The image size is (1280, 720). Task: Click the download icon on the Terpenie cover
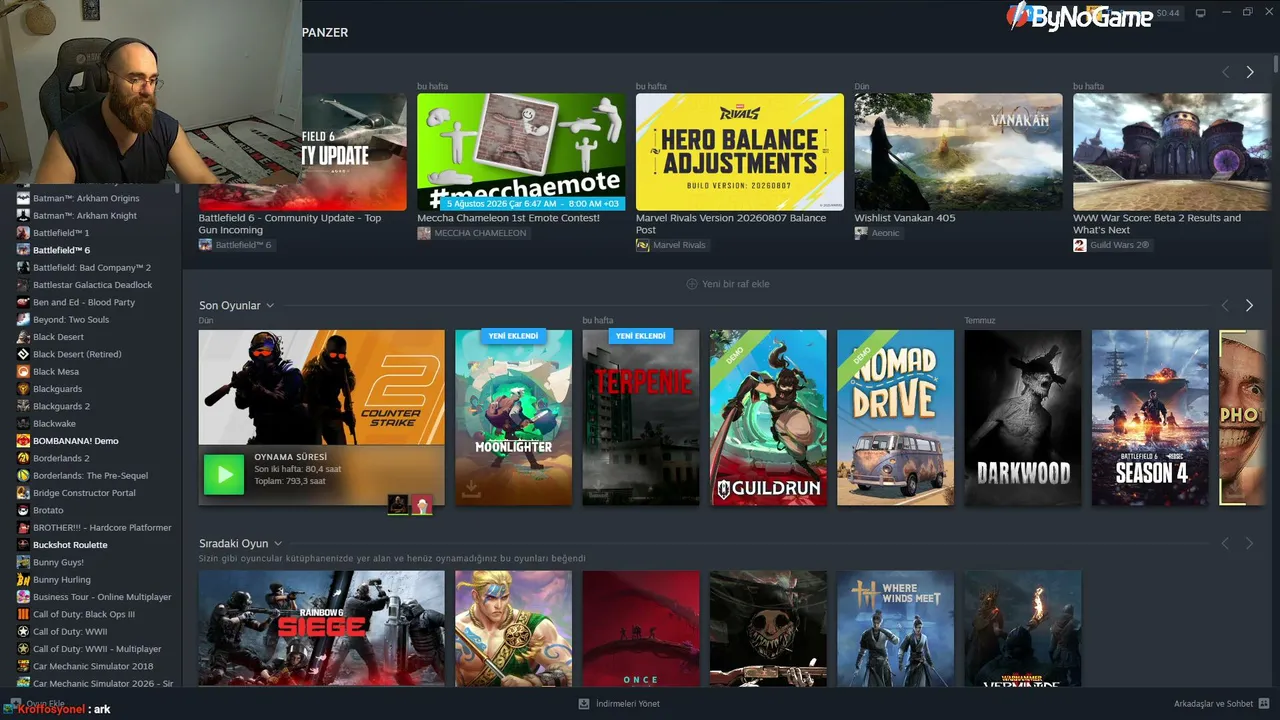point(599,488)
